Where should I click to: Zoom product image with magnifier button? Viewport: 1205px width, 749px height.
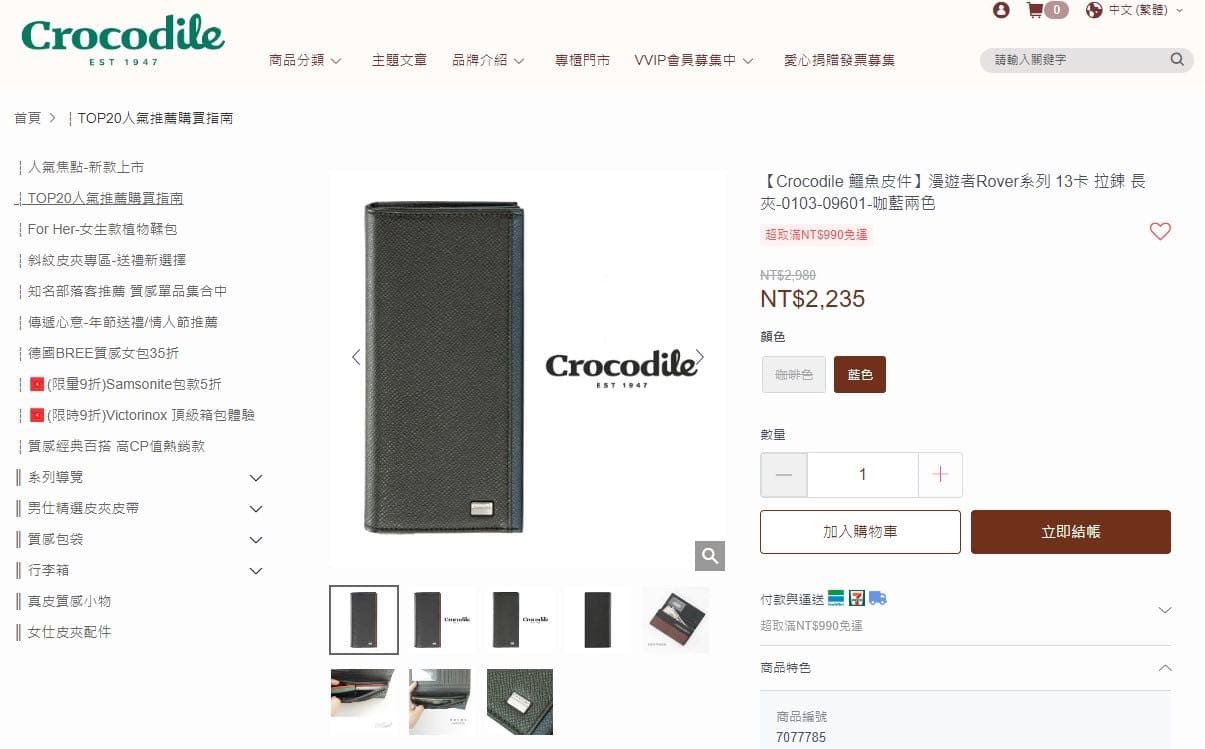pyautogui.click(x=710, y=556)
